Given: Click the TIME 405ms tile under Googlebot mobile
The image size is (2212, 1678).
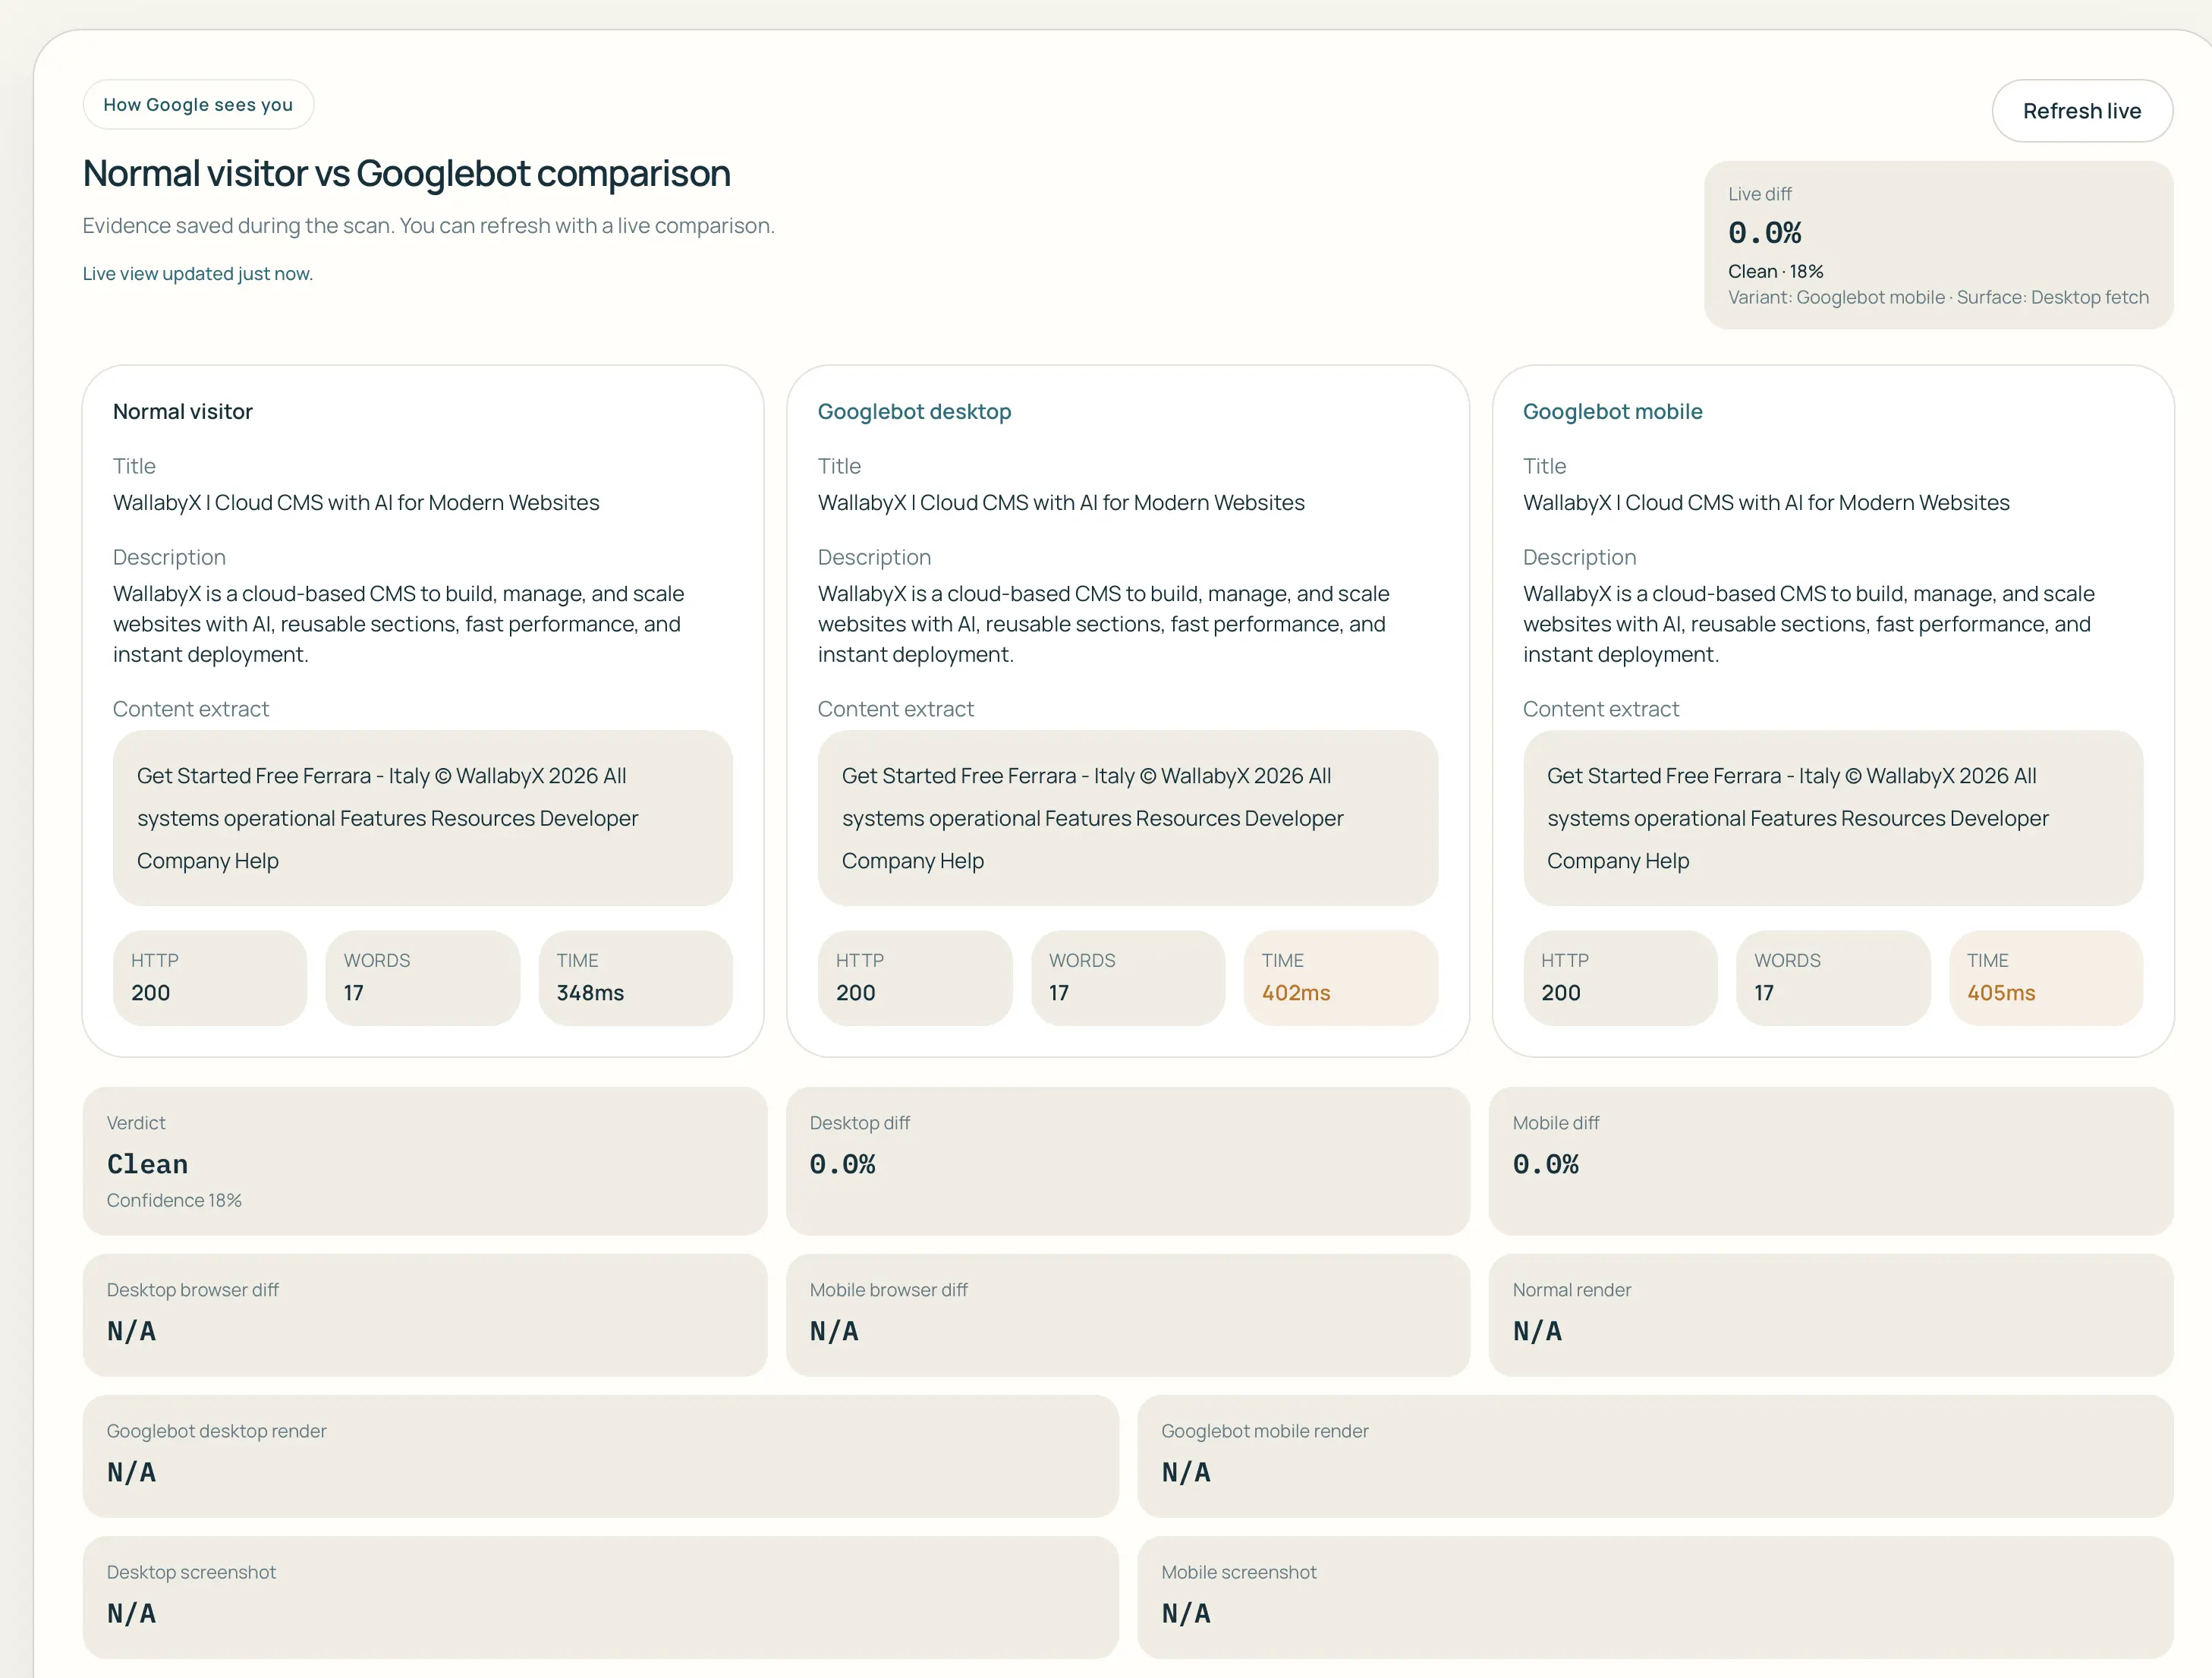Looking at the screenshot, I should 2045,977.
